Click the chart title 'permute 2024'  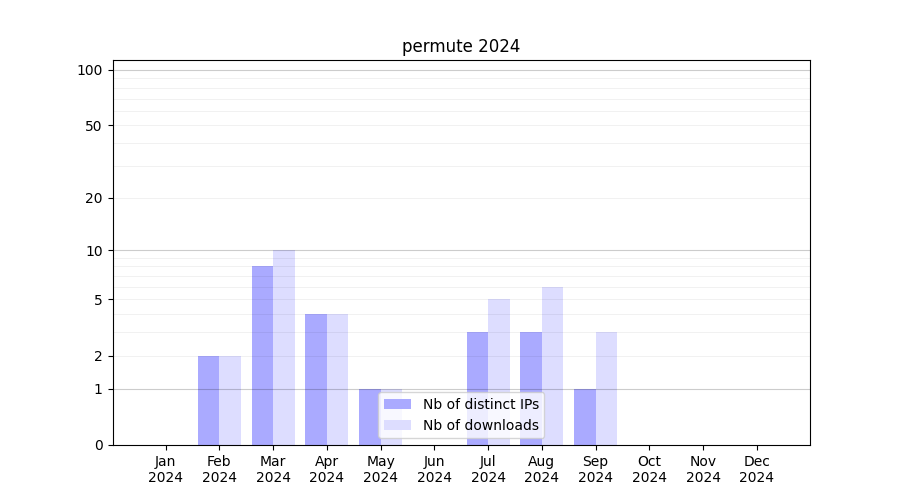461,46
